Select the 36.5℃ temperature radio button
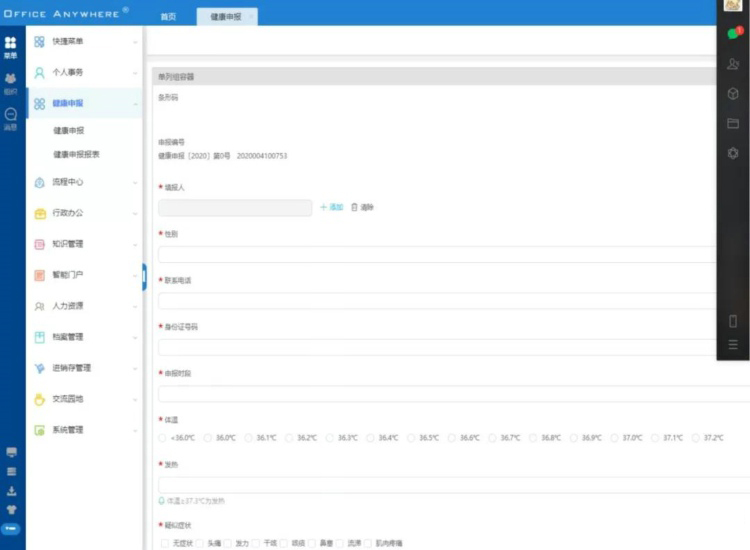 [412, 438]
